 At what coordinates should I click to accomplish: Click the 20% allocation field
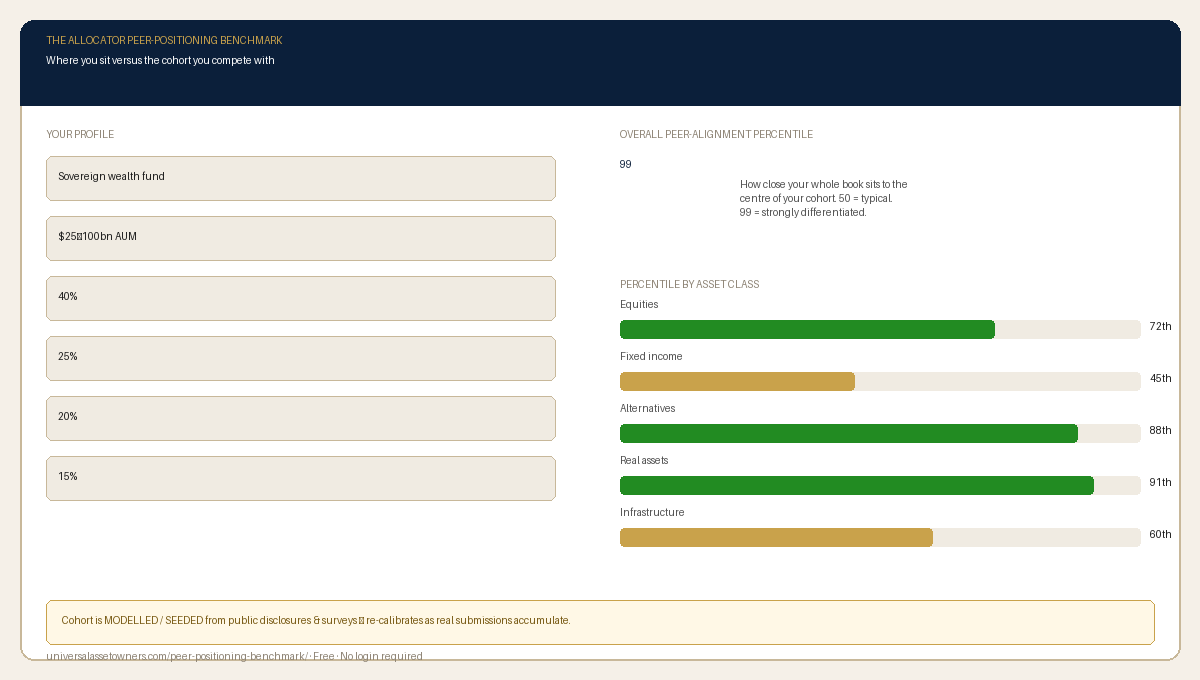301,418
